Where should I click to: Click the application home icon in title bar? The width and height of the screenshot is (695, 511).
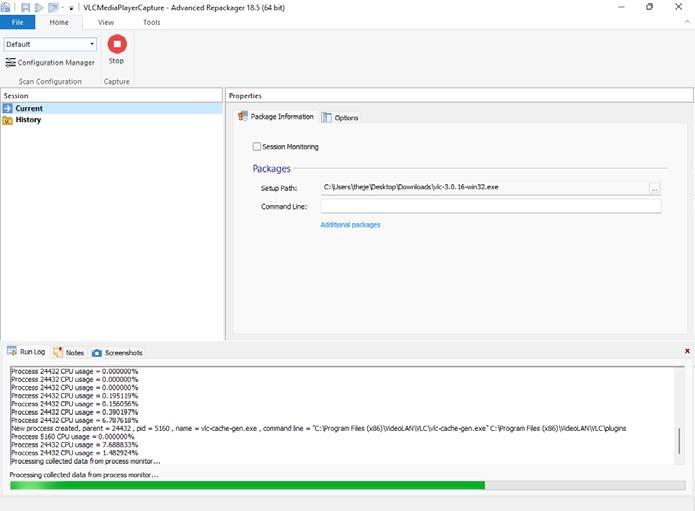[5, 7]
